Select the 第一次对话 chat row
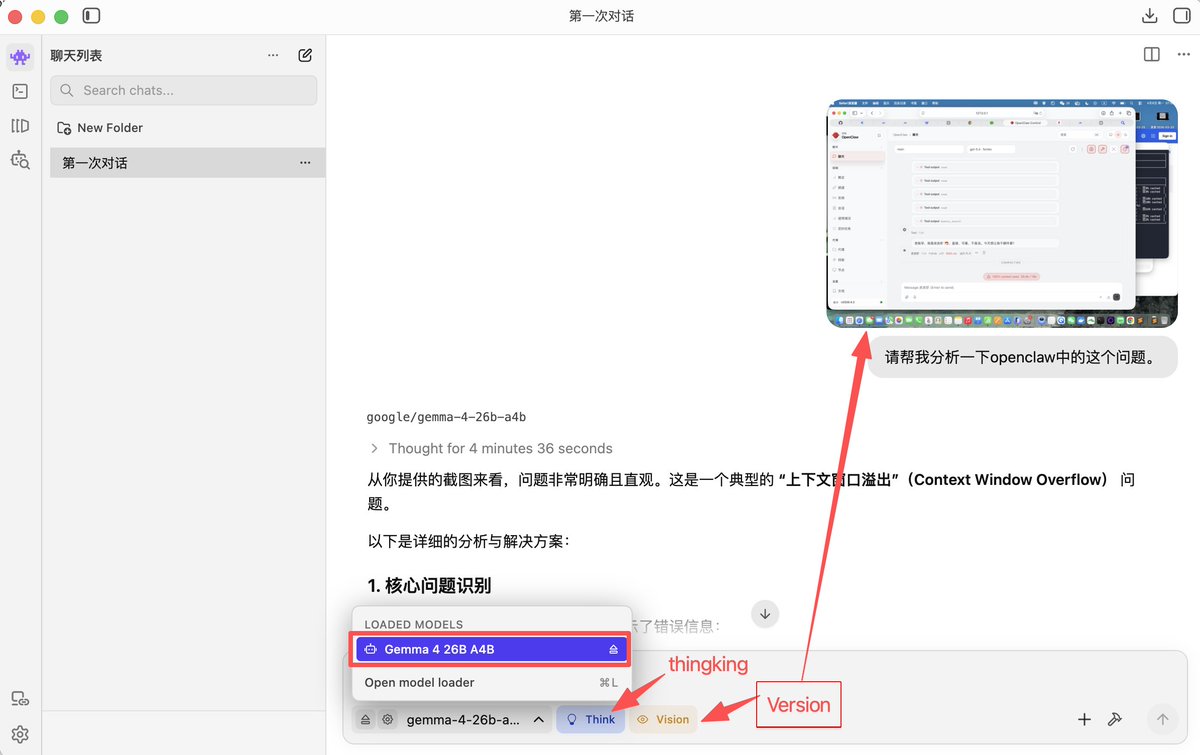The height and width of the screenshot is (755, 1200). (188, 163)
